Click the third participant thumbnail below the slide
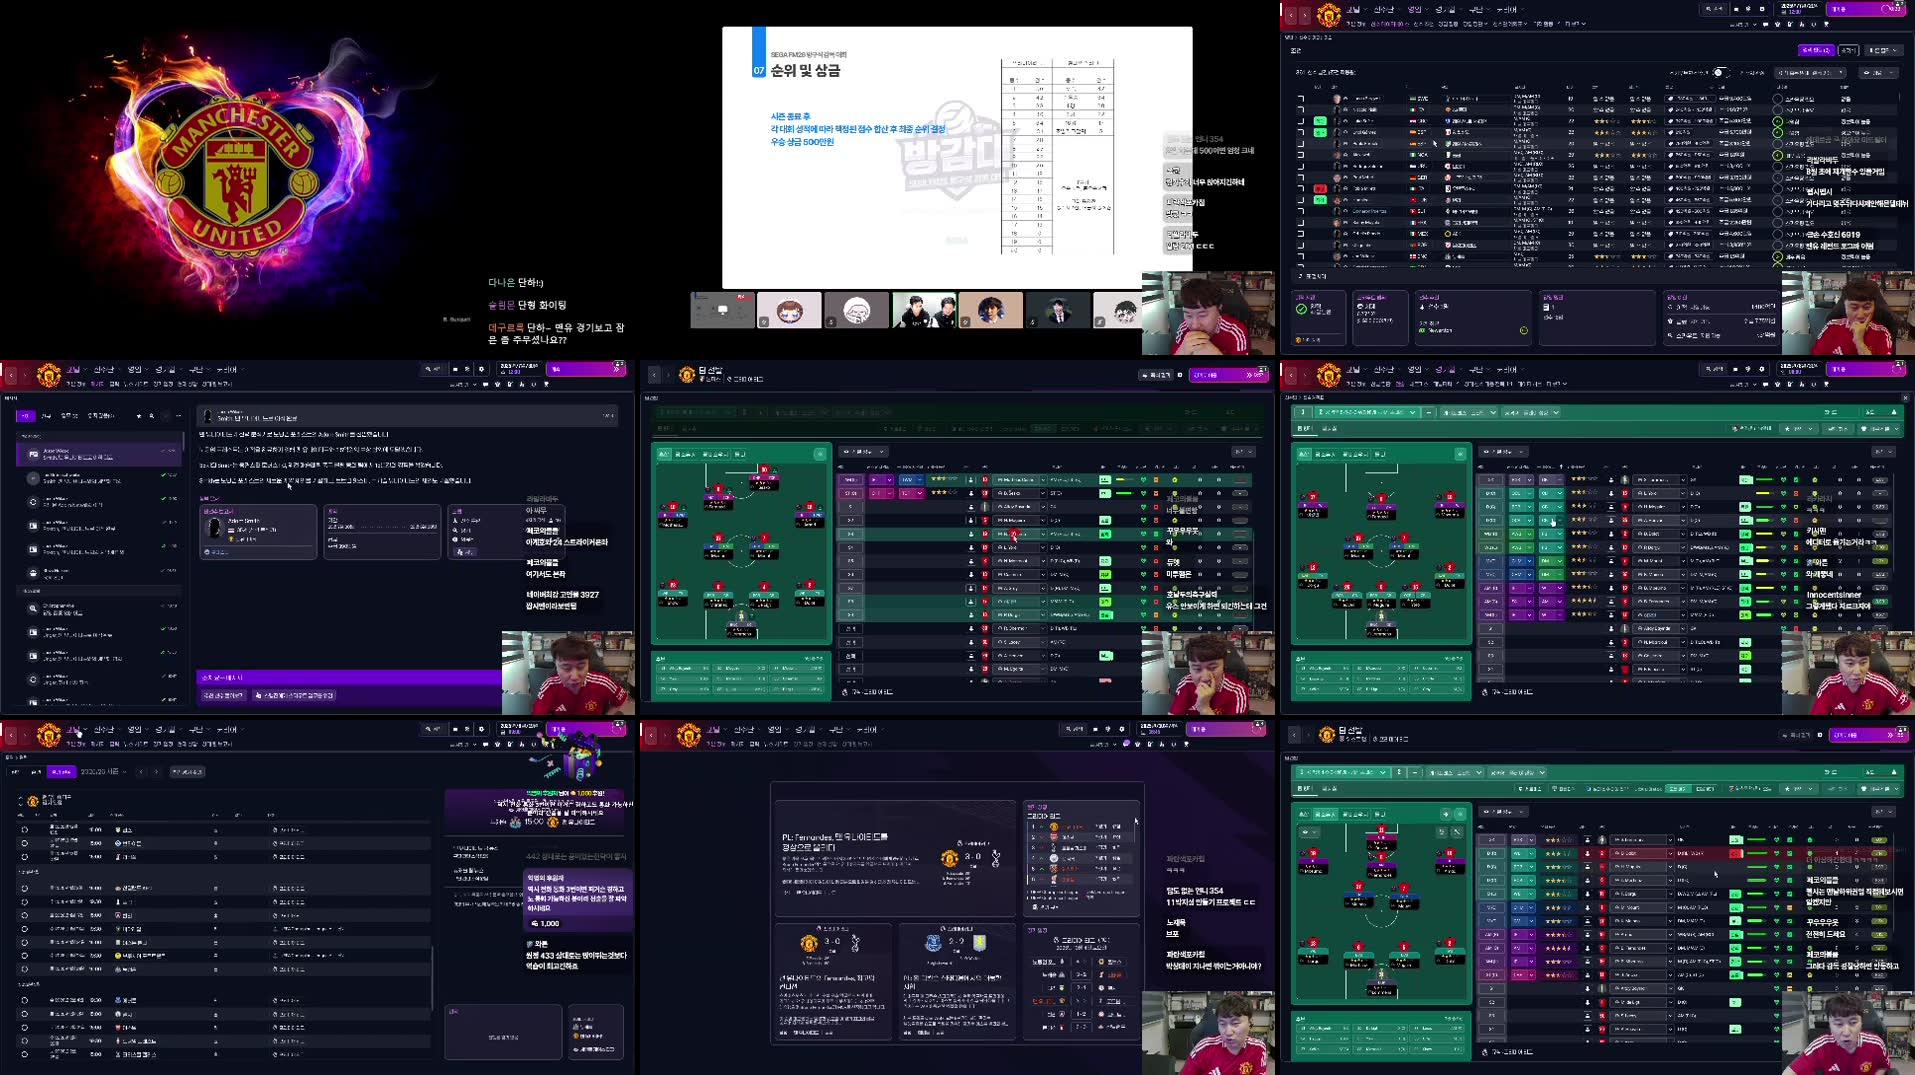1915x1075 pixels. click(x=856, y=310)
